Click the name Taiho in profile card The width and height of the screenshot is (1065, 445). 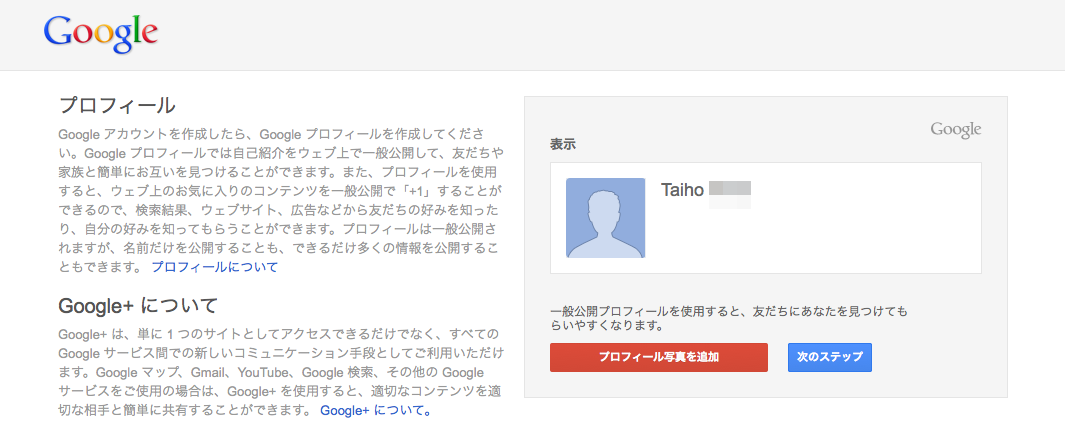(x=682, y=190)
